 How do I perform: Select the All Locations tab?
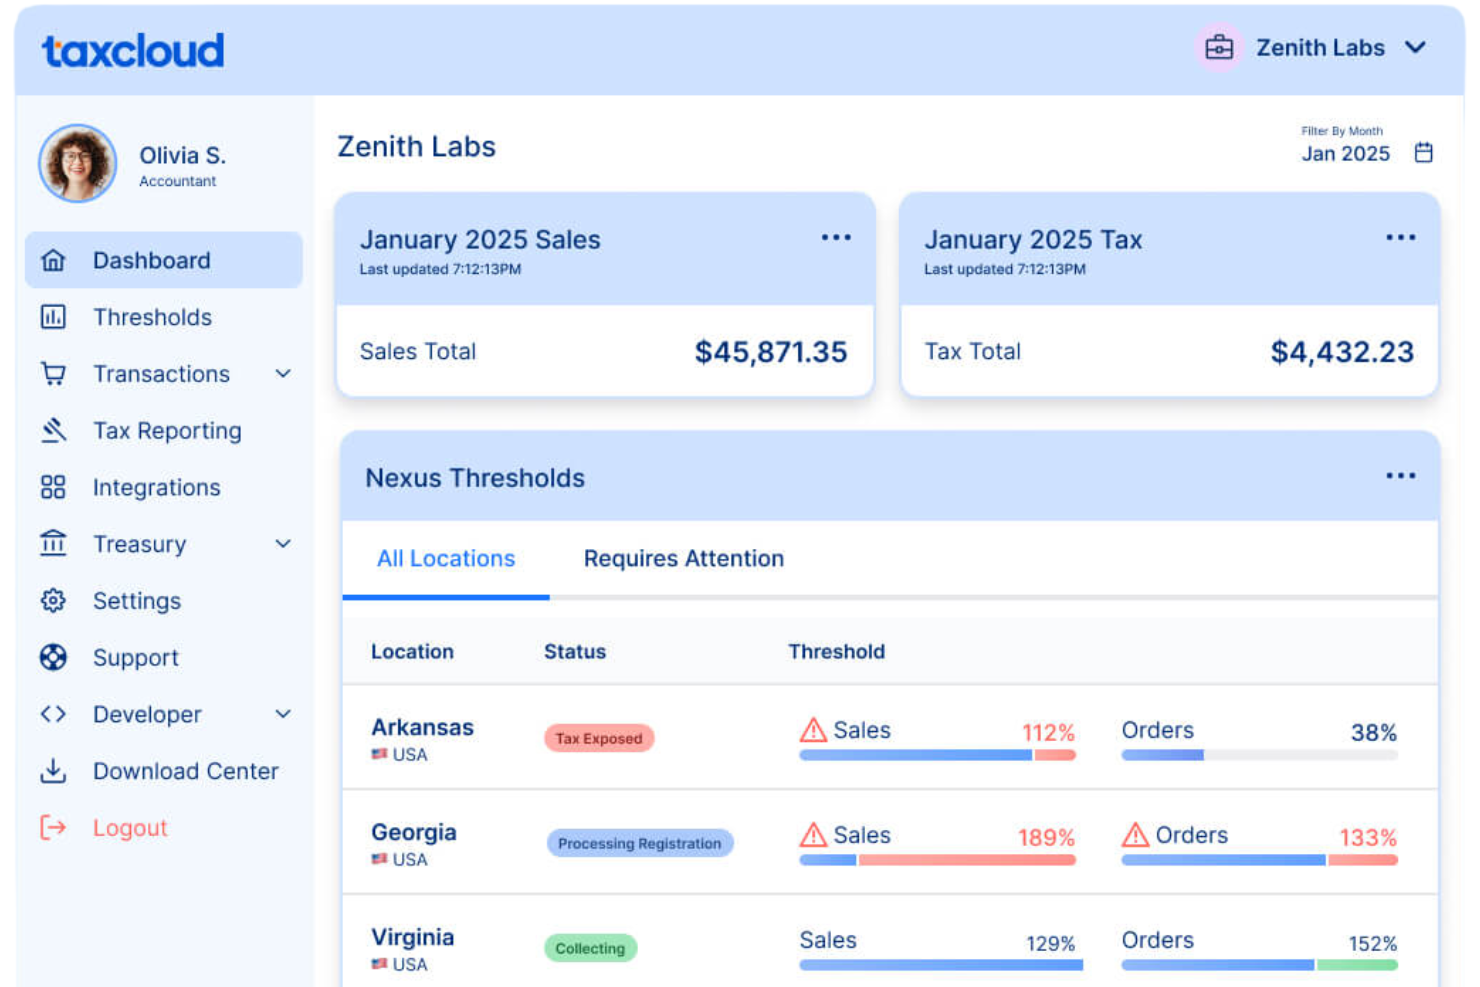click(446, 559)
